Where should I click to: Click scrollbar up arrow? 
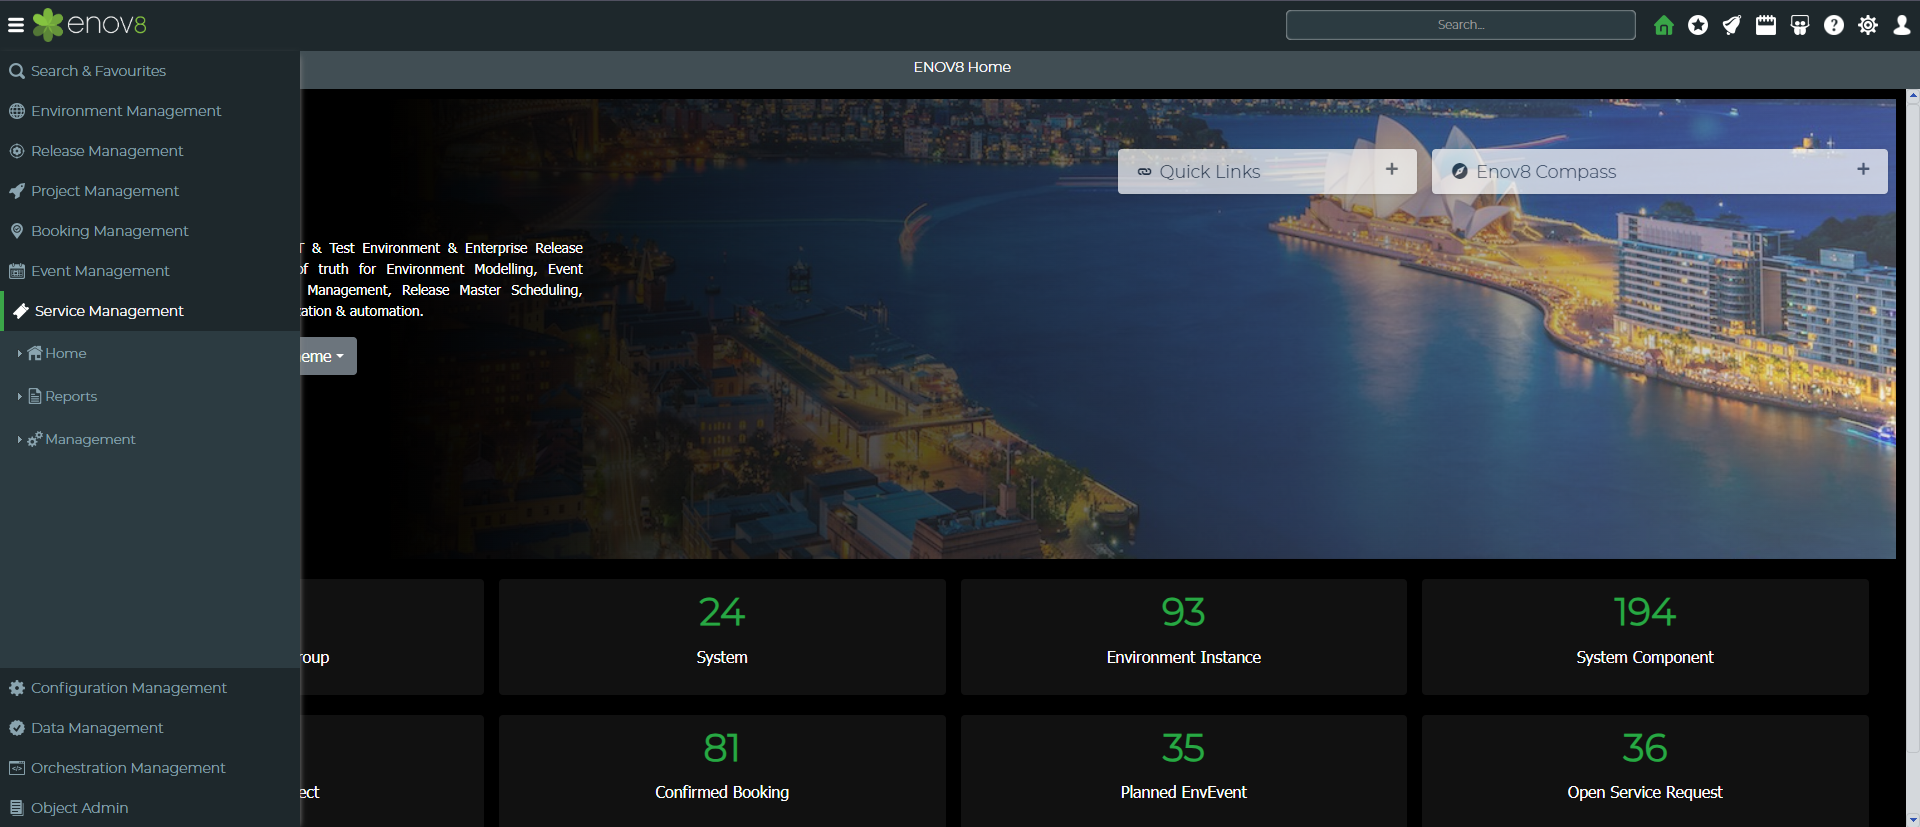tap(1913, 96)
